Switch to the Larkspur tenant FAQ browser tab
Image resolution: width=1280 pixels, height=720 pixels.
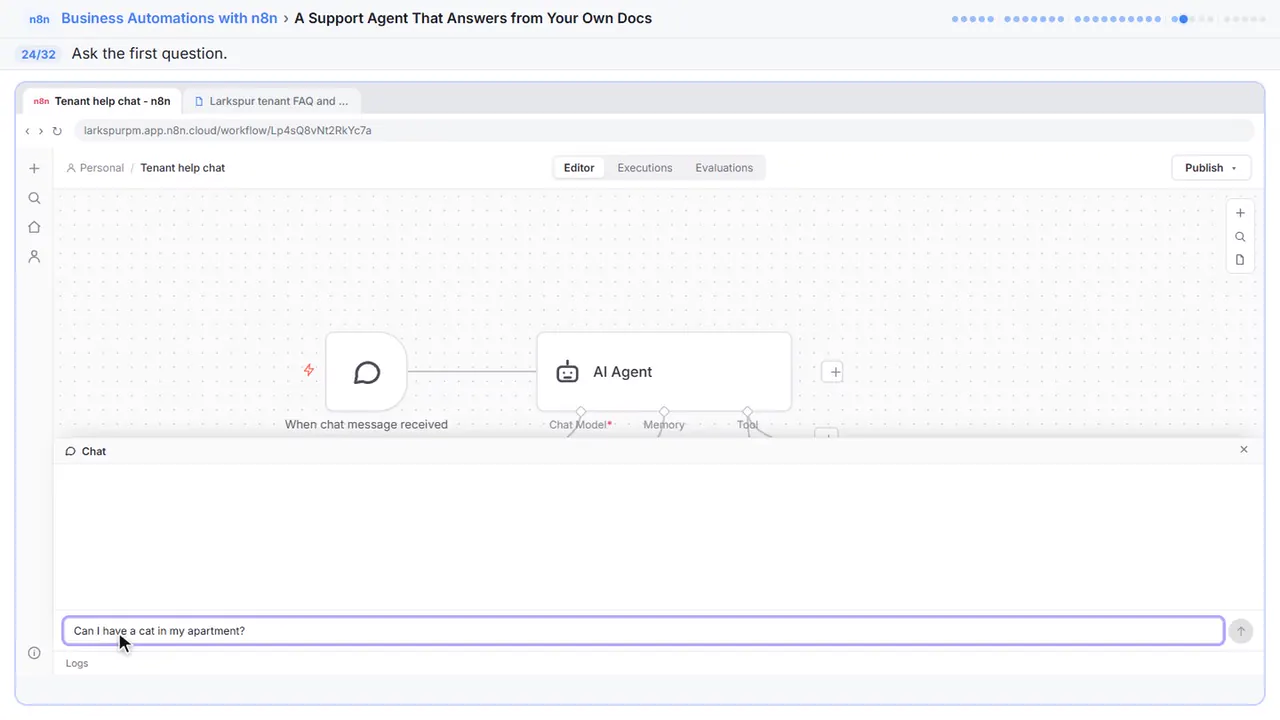[x=271, y=101]
